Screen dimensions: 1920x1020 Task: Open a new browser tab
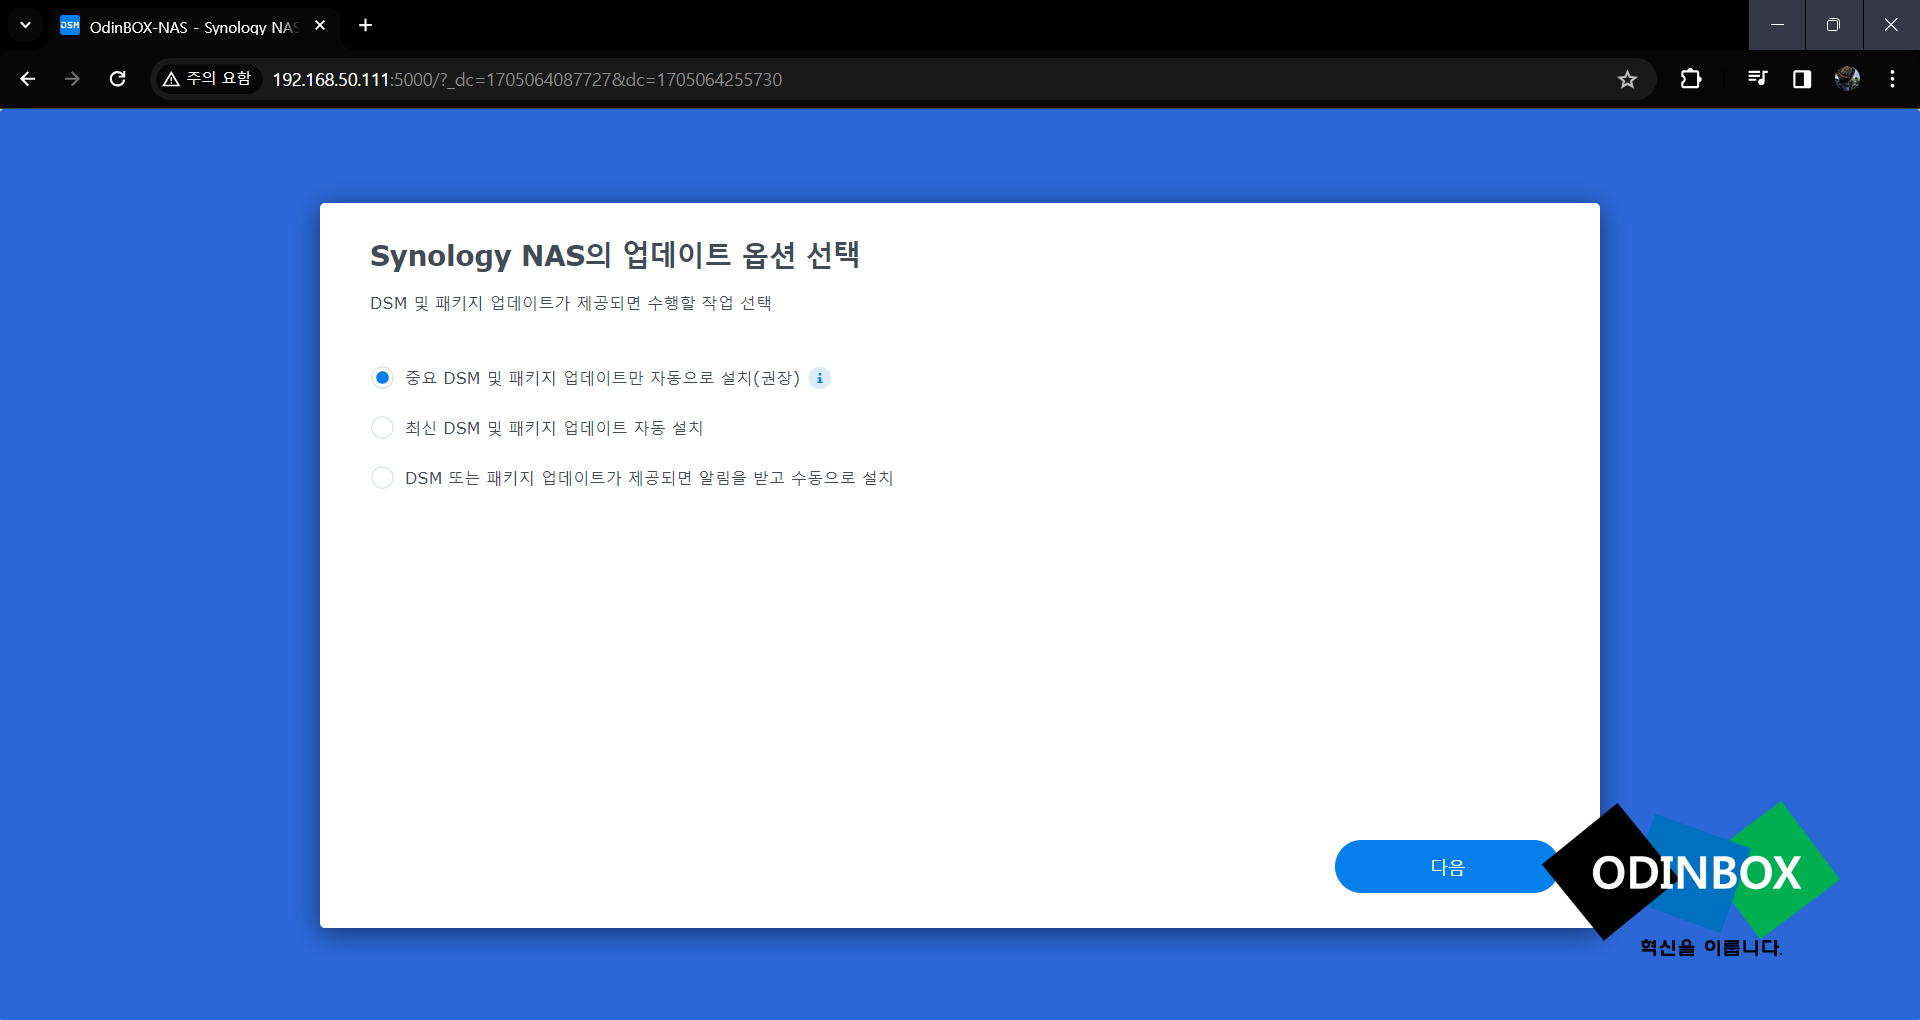[x=366, y=26]
